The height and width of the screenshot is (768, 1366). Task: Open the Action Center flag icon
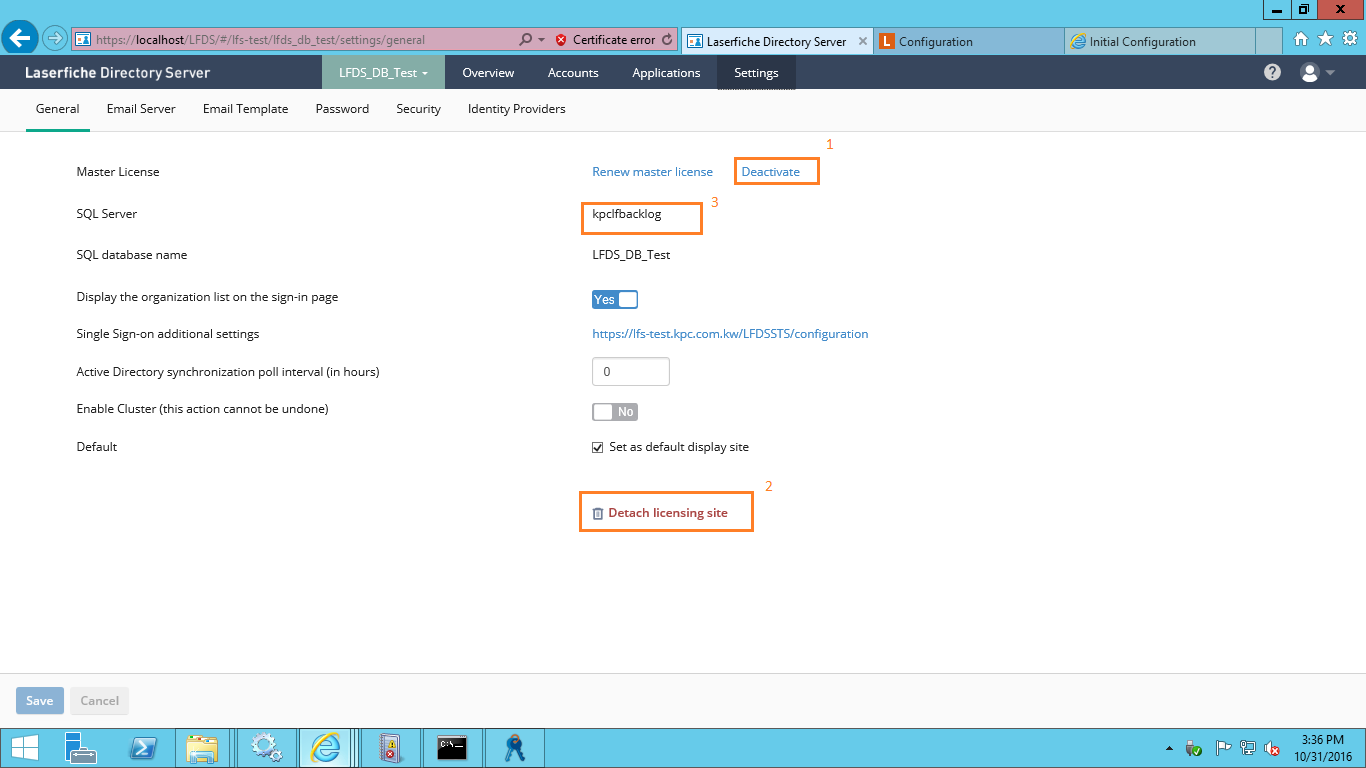click(1222, 748)
